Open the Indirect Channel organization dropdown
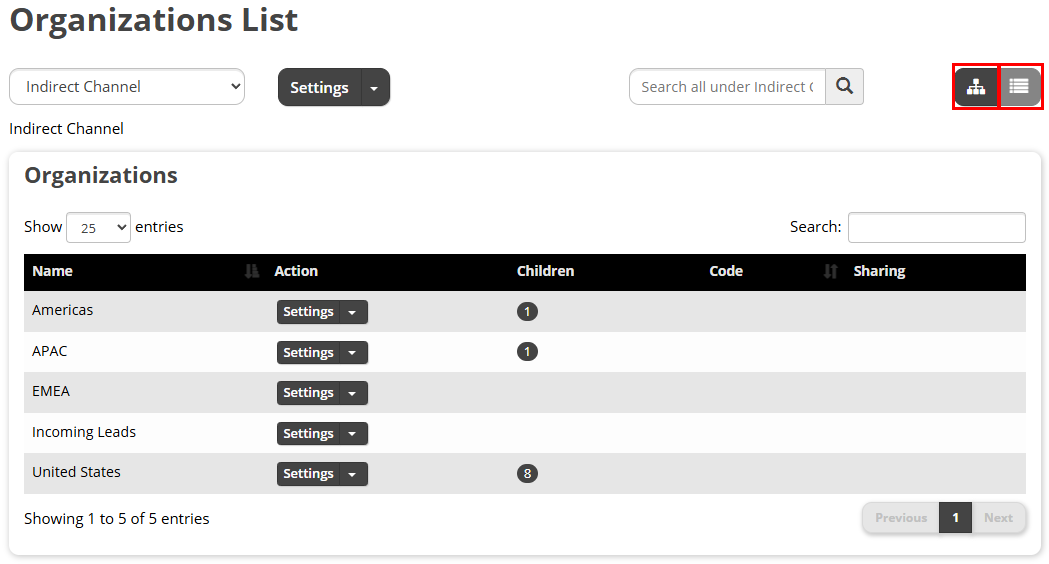The width and height of the screenshot is (1049, 564). (127, 86)
